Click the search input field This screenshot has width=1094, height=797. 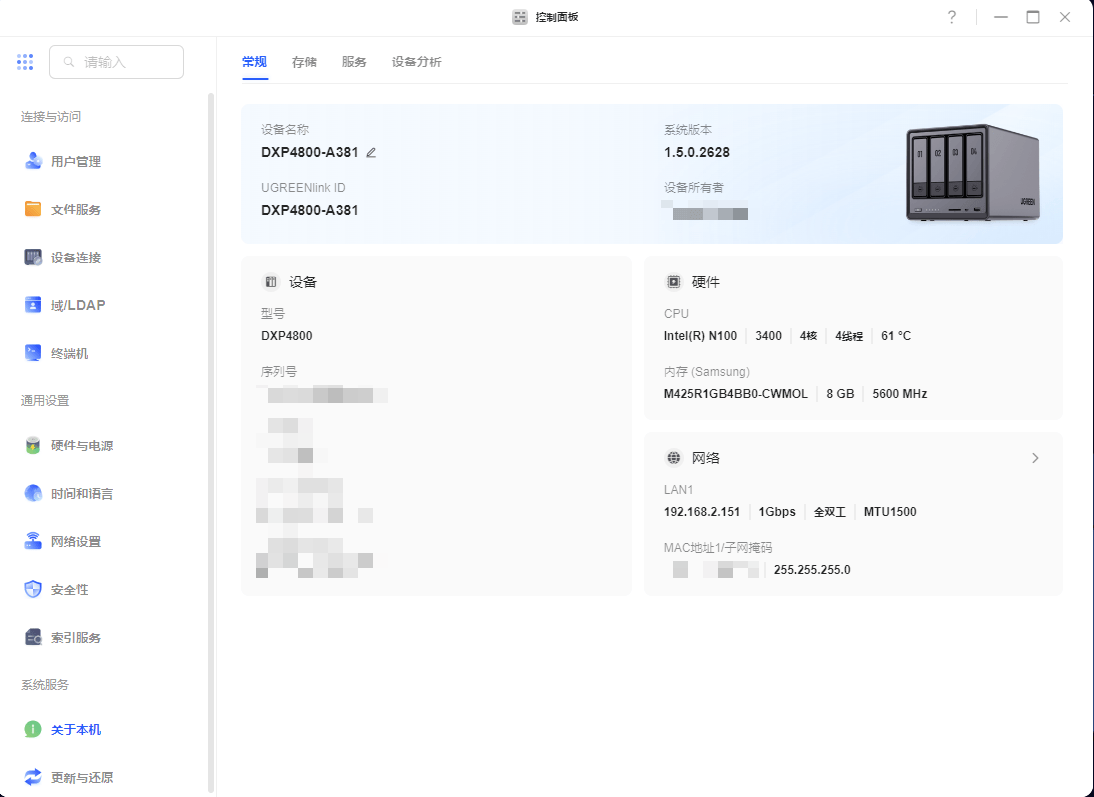pos(116,61)
